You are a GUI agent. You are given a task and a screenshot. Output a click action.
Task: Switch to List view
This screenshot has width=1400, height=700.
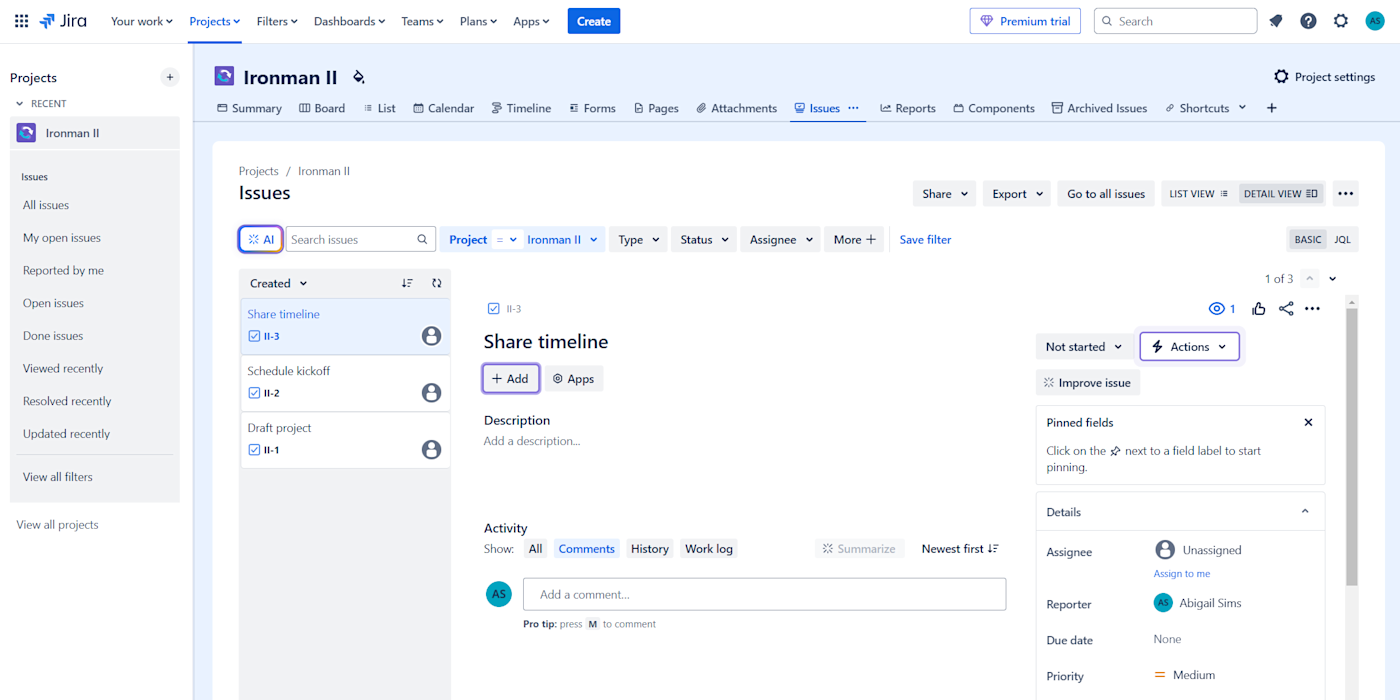(1199, 194)
